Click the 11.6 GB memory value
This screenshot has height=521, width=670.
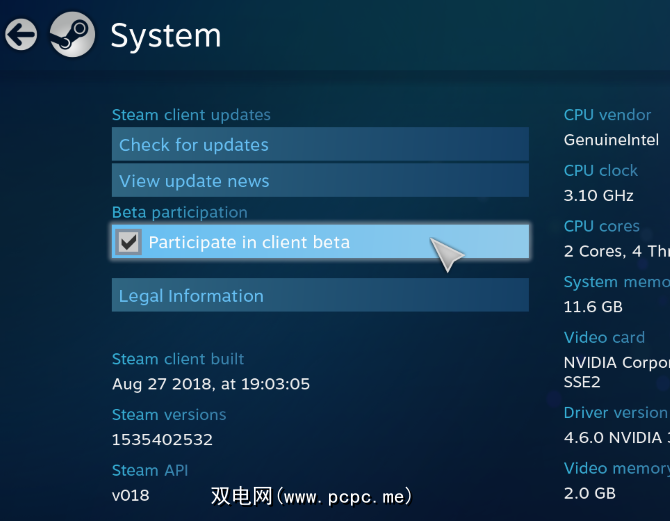click(x=593, y=307)
